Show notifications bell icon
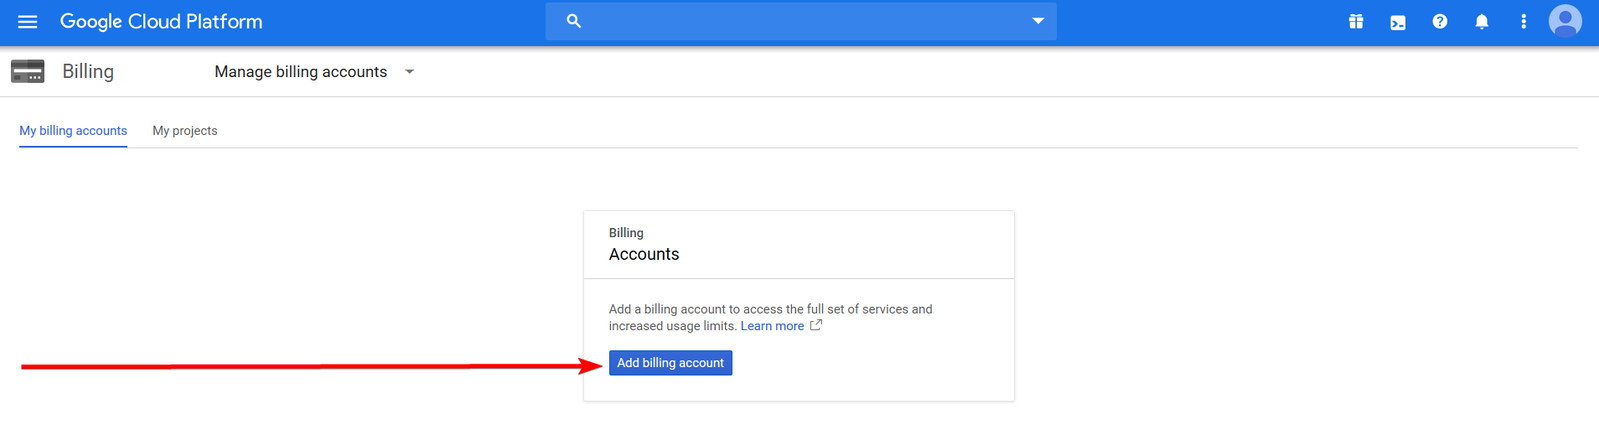Image resolution: width=1599 pixels, height=435 pixels. [1481, 21]
